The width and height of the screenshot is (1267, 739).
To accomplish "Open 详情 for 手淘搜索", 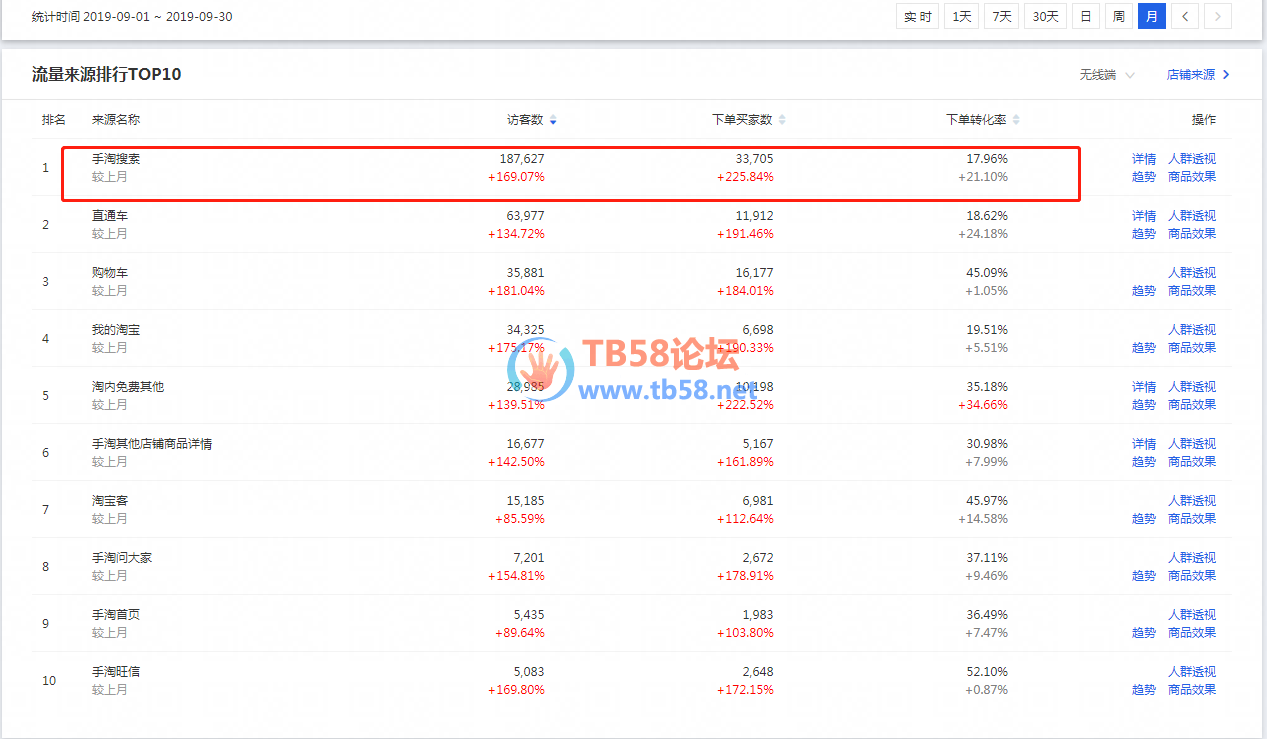I will coord(1144,159).
